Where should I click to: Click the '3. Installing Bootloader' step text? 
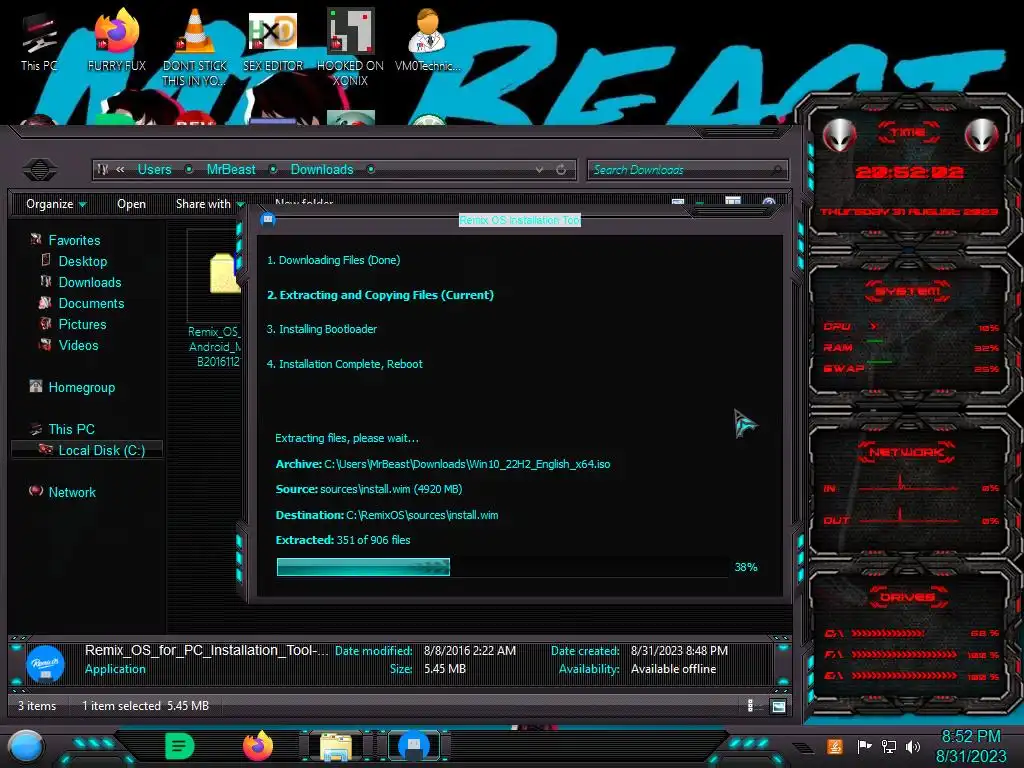pyautogui.click(x=321, y=329)
